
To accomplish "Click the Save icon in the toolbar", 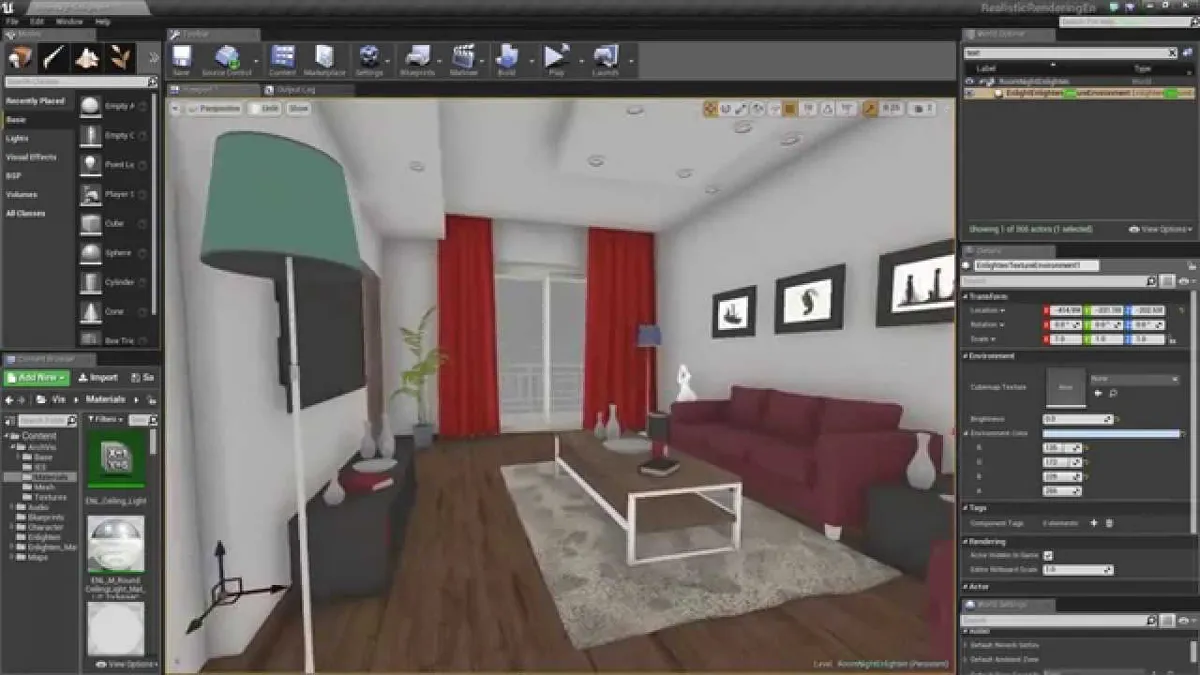I will point(181,60).
